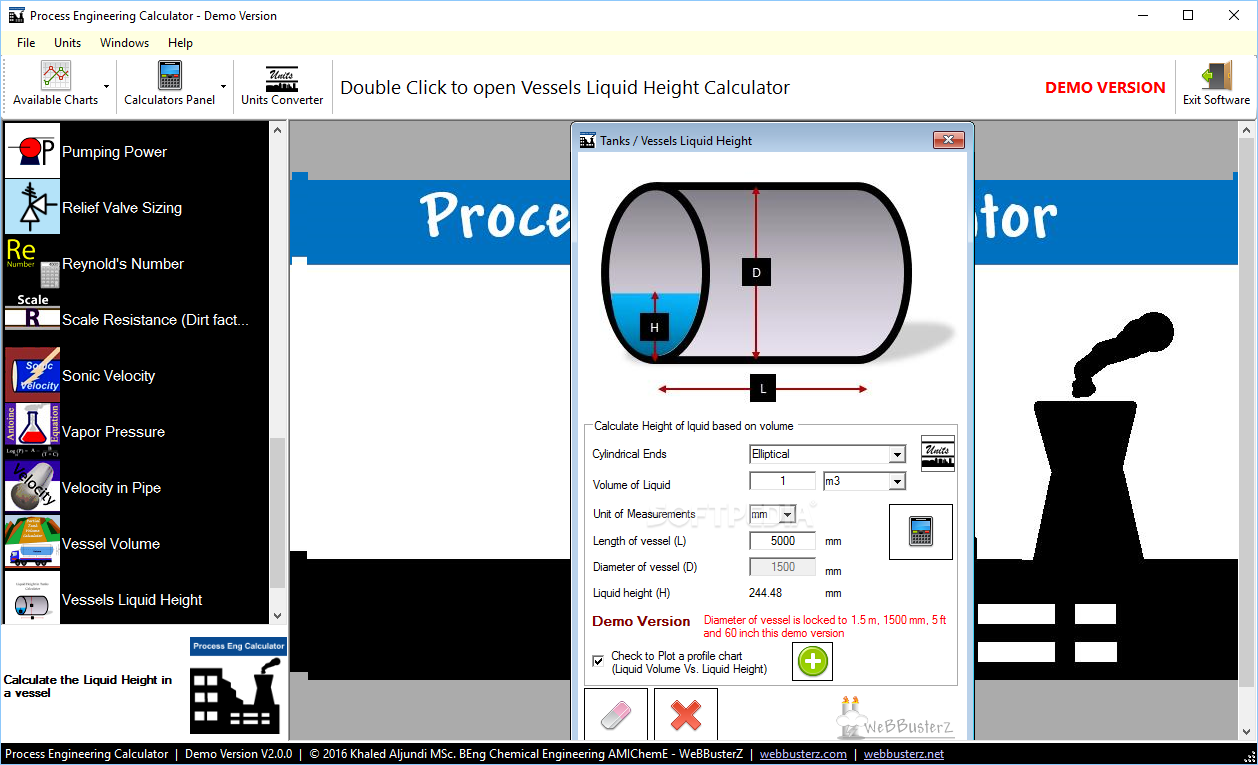
Task: Expand the Calculators Panel dropdown arrow
Action: (x=224, y=87)
